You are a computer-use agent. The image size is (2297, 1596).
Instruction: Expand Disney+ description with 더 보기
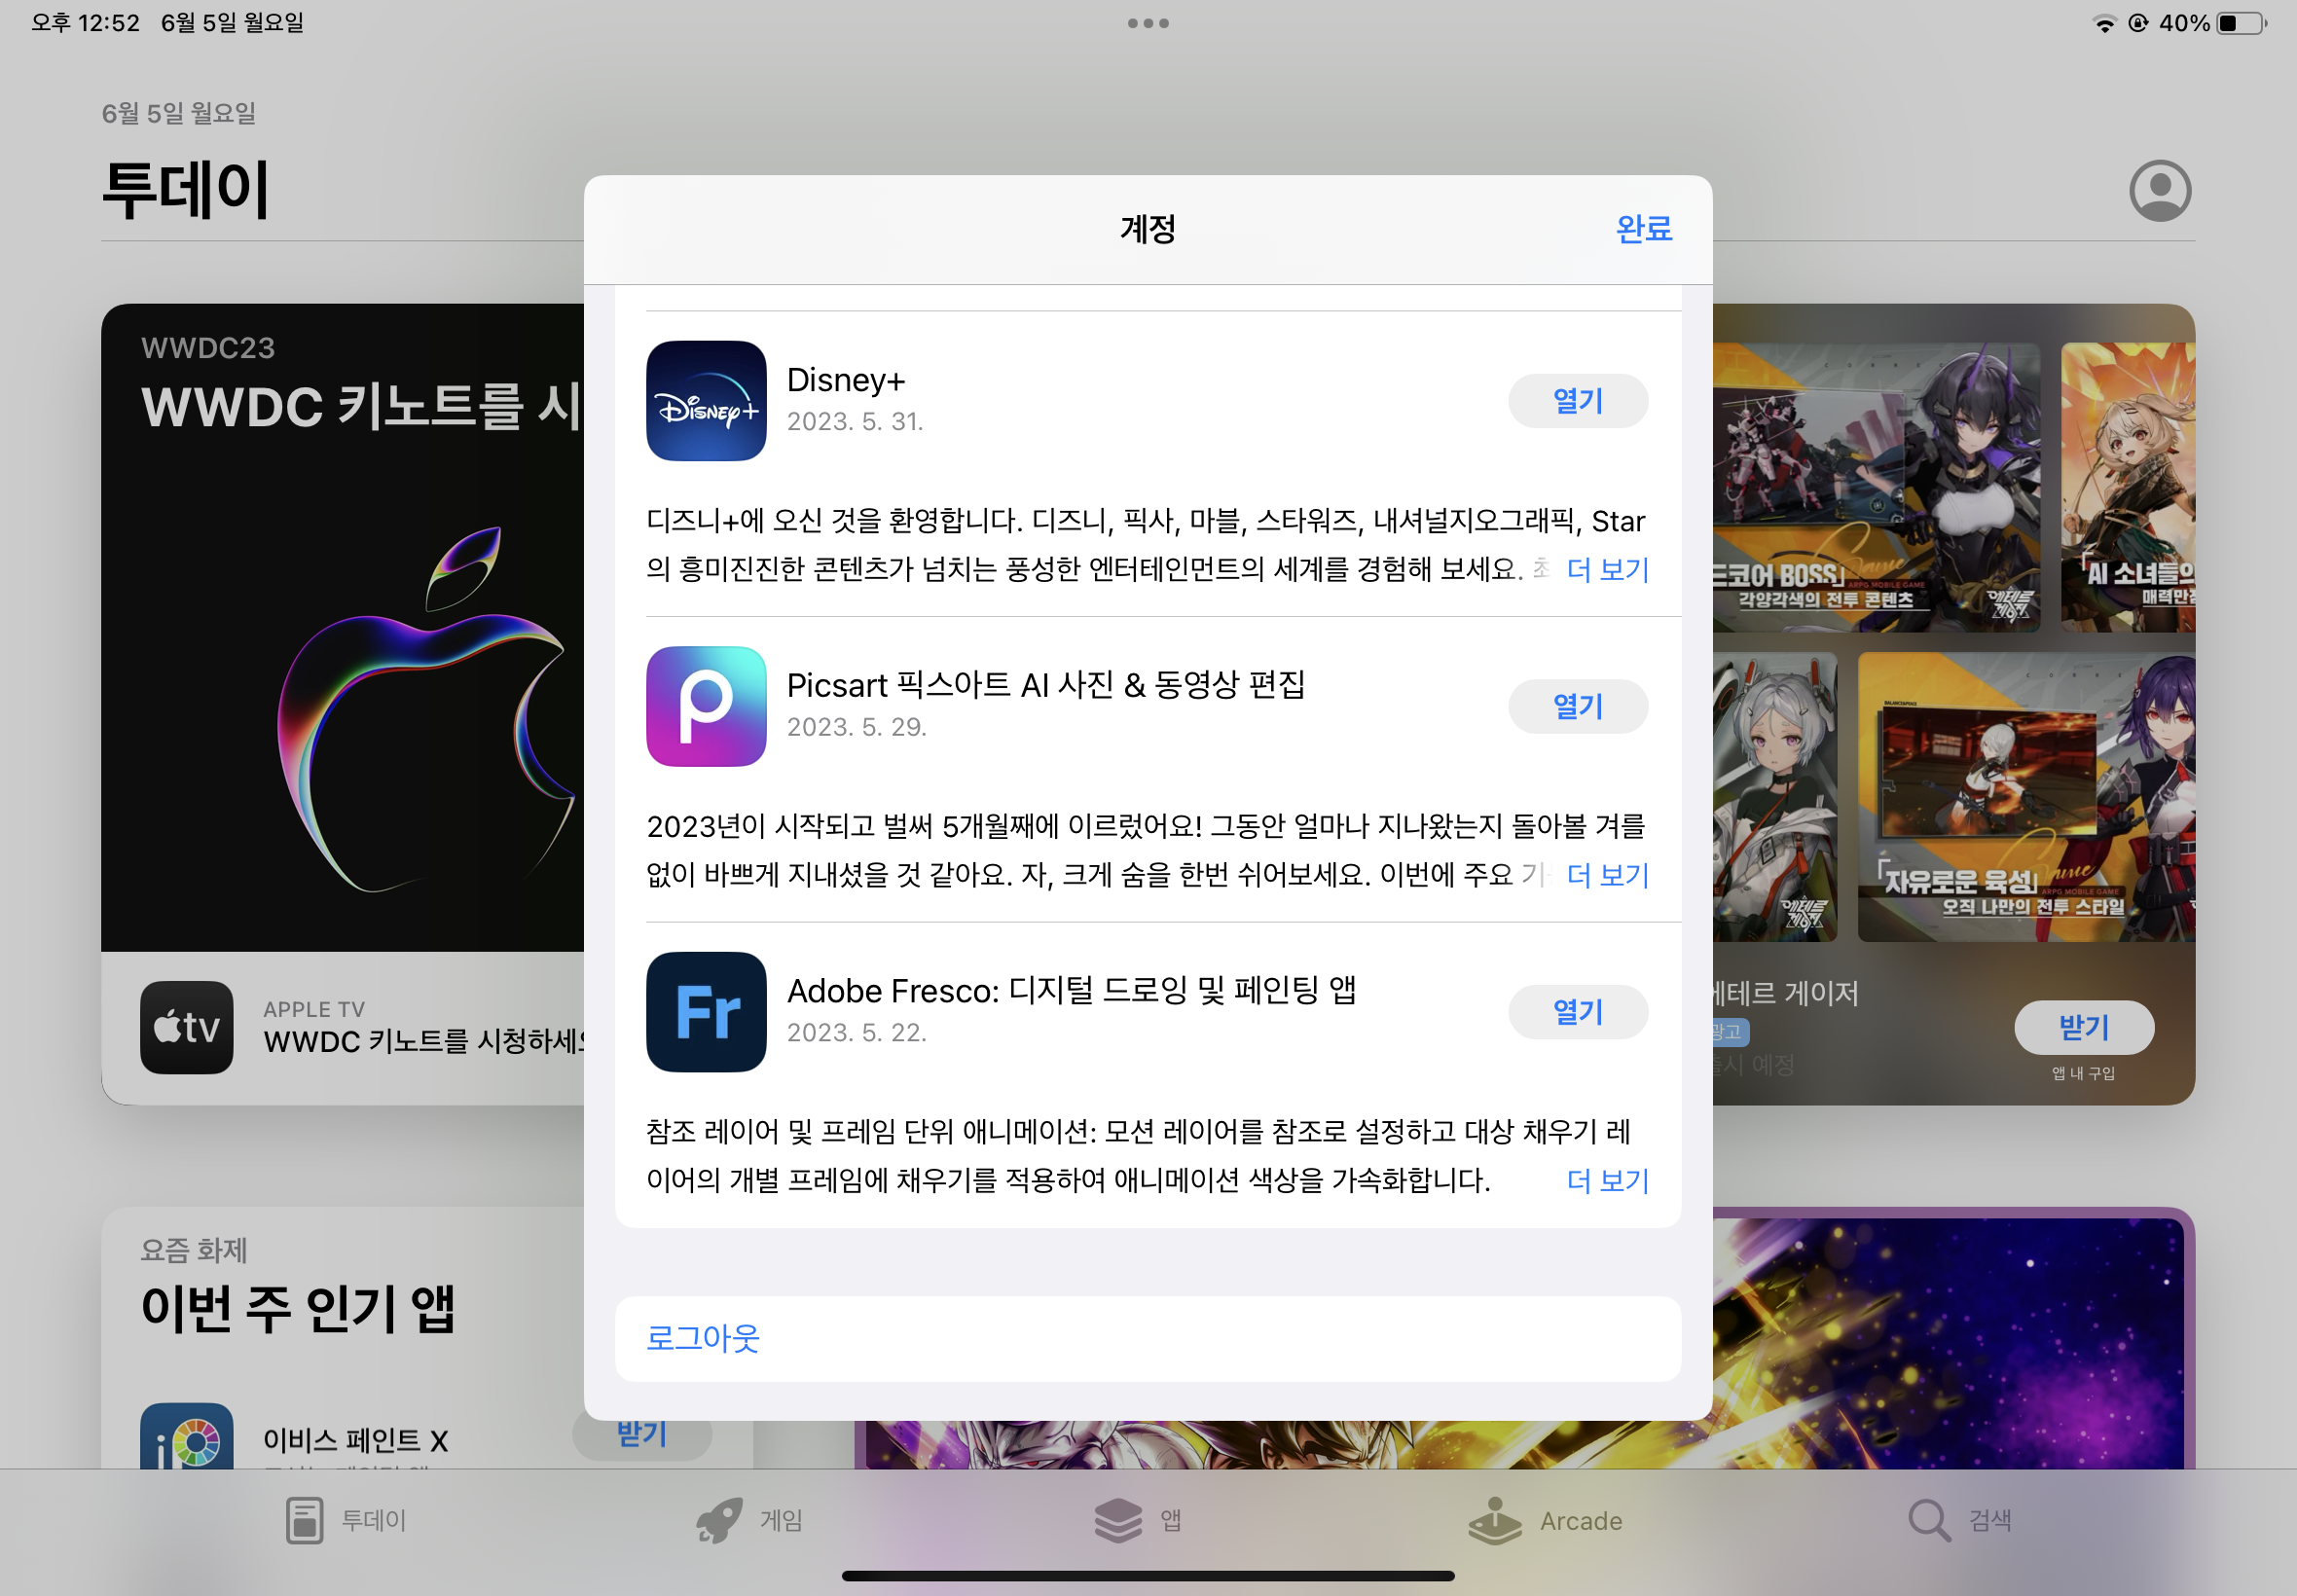(x=1607, y=570)
